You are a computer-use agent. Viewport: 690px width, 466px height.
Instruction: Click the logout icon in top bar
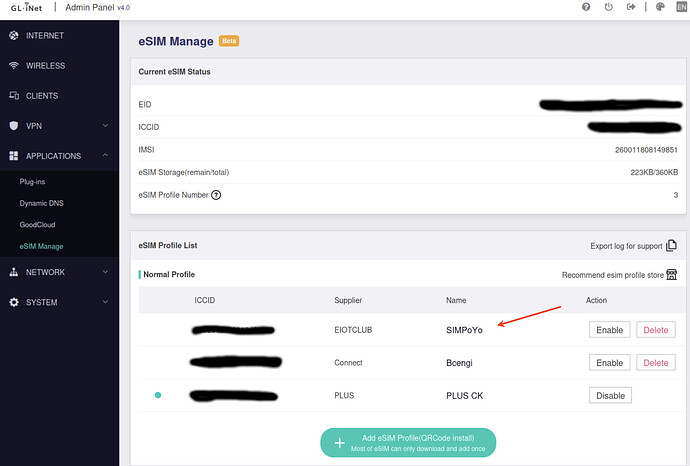631,7
